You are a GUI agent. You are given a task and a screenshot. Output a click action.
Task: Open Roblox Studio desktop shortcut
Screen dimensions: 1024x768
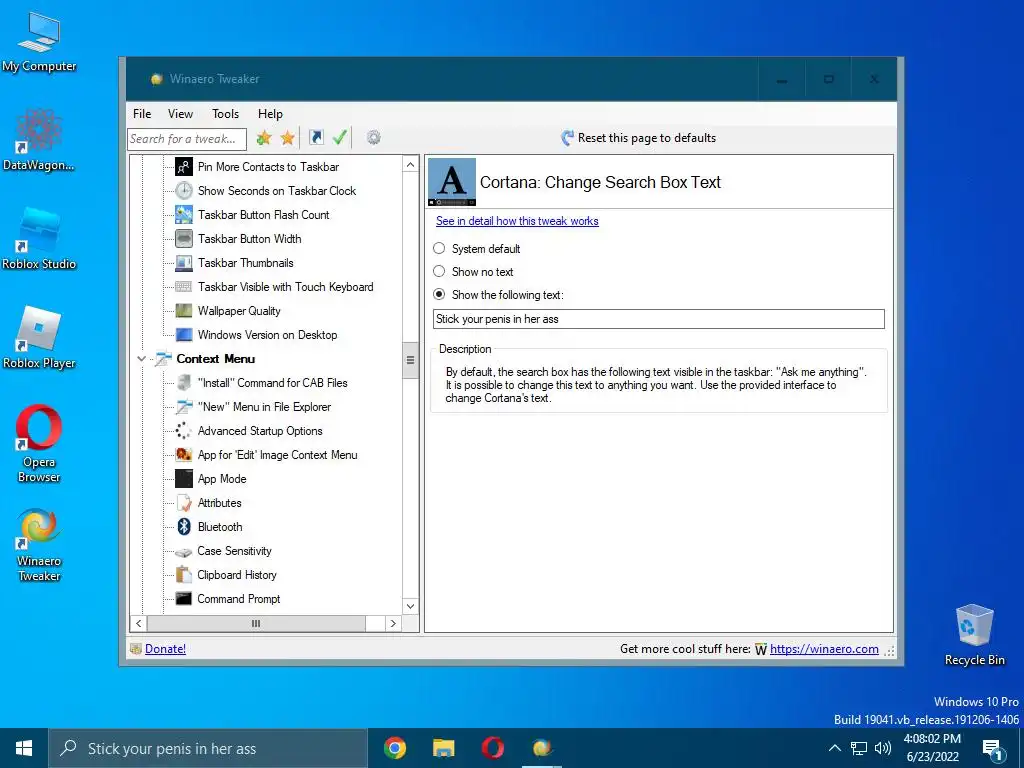click(39, 238)
